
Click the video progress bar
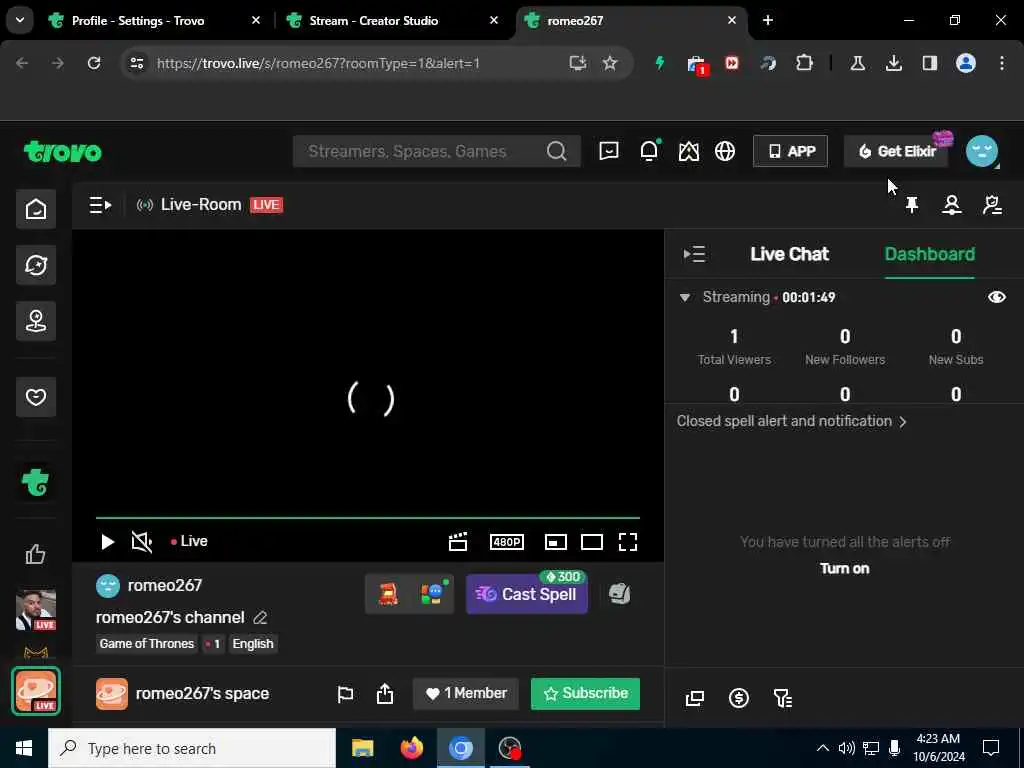[368, 518]
